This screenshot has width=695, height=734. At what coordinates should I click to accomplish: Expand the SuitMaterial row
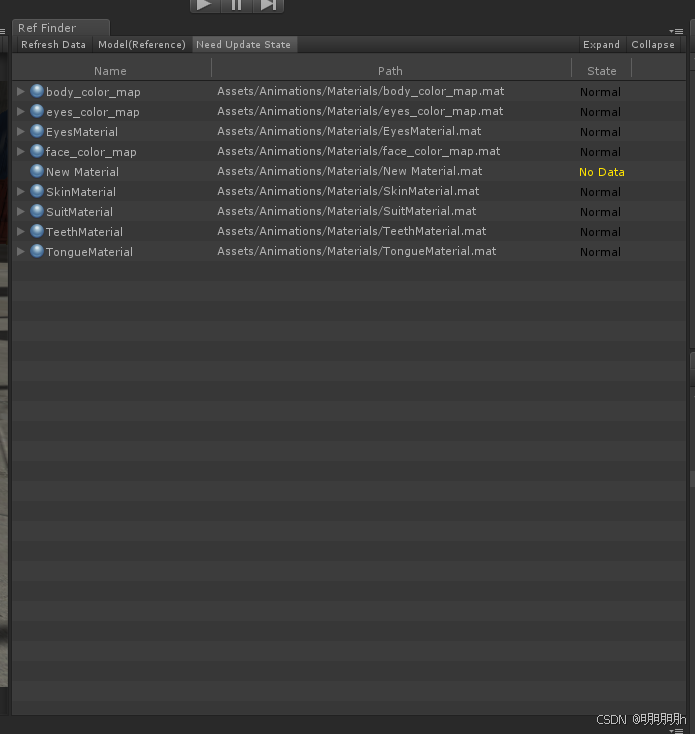tap(21, 212)
